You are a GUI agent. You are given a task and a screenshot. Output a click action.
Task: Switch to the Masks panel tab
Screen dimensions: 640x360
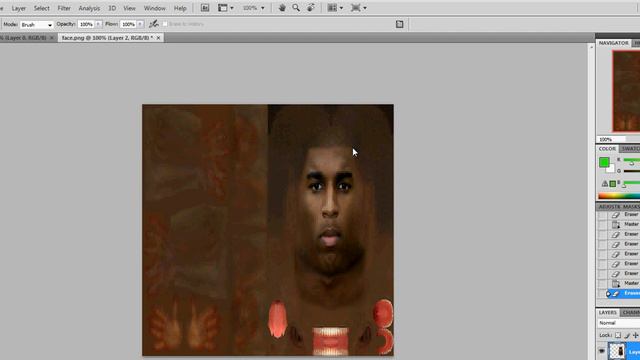[632, 207]
